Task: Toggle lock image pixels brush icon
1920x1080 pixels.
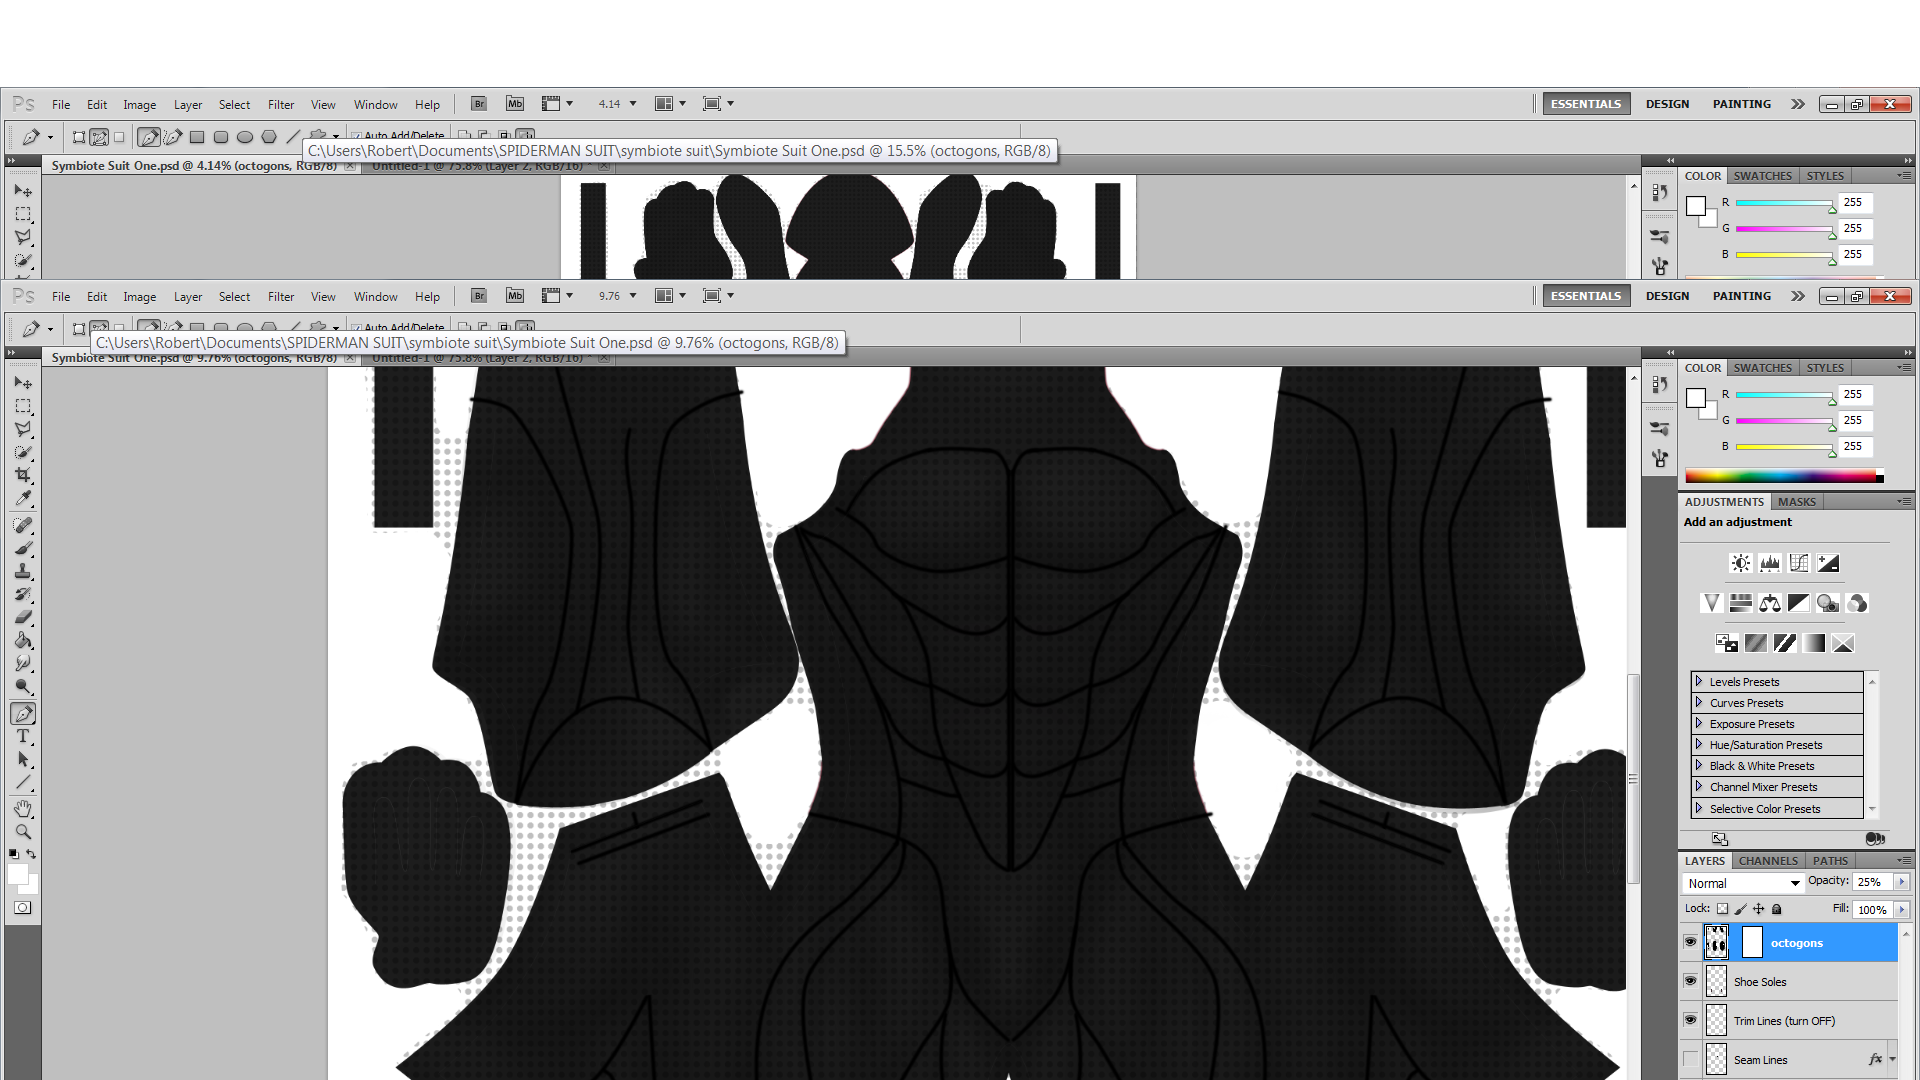Action: pyautogui.click(x=1740, y=909)
